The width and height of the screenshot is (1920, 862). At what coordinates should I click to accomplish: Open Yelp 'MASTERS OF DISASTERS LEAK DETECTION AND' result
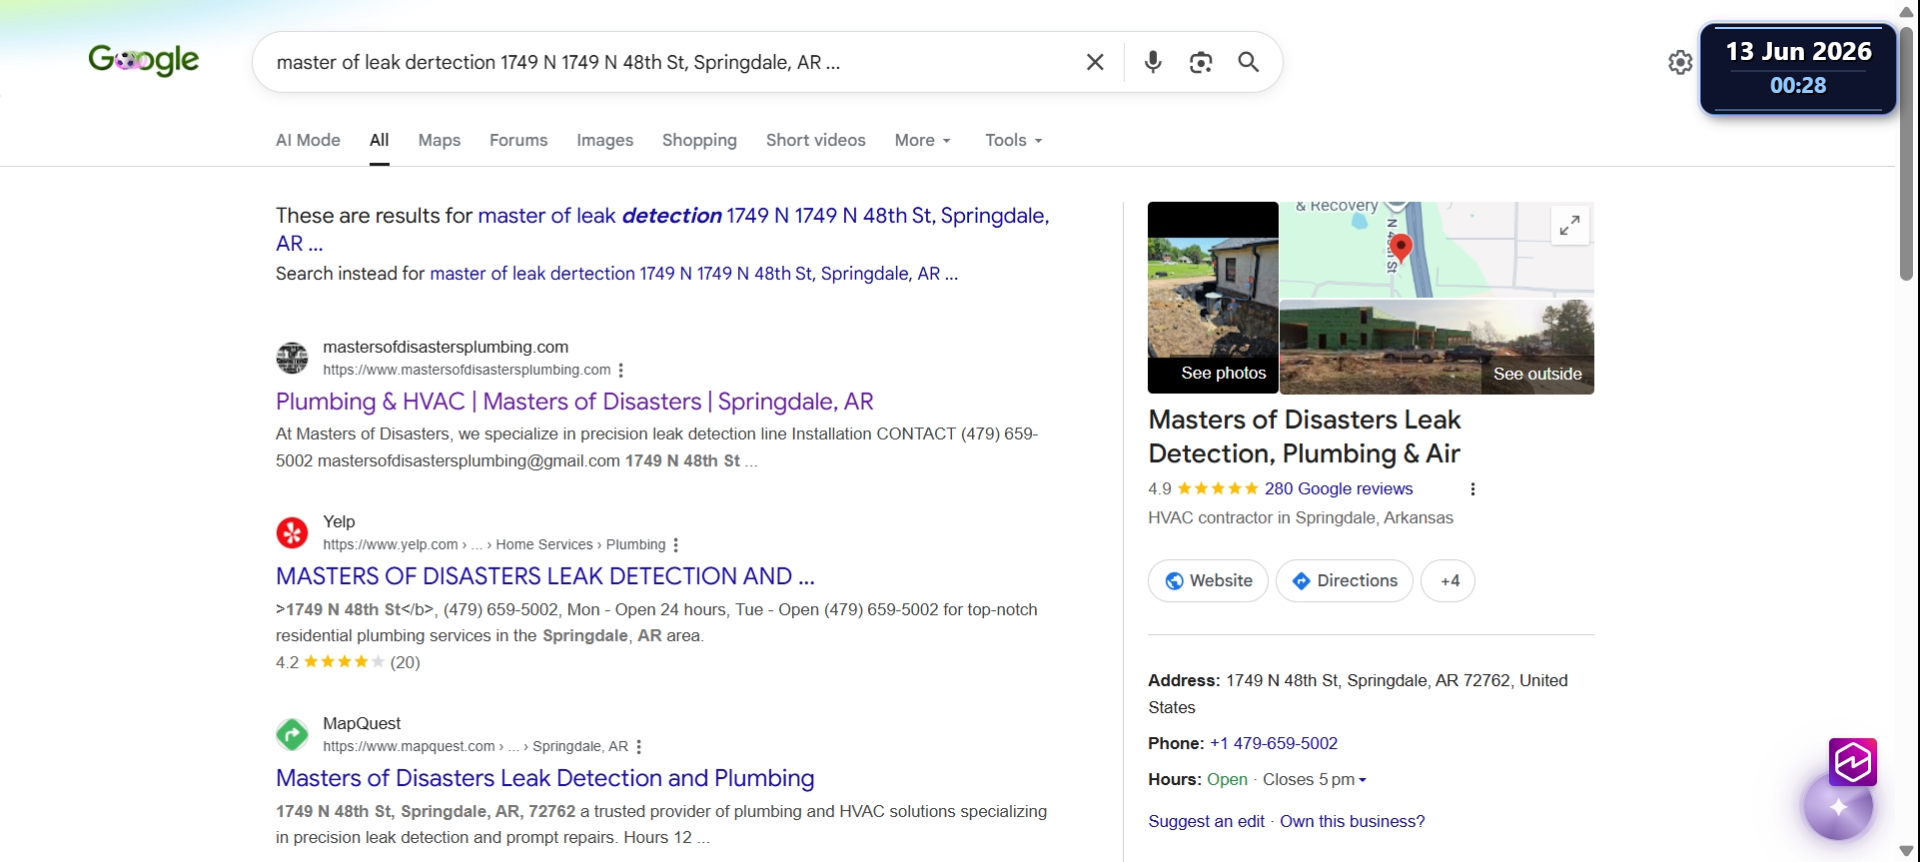tap(545, 577)
